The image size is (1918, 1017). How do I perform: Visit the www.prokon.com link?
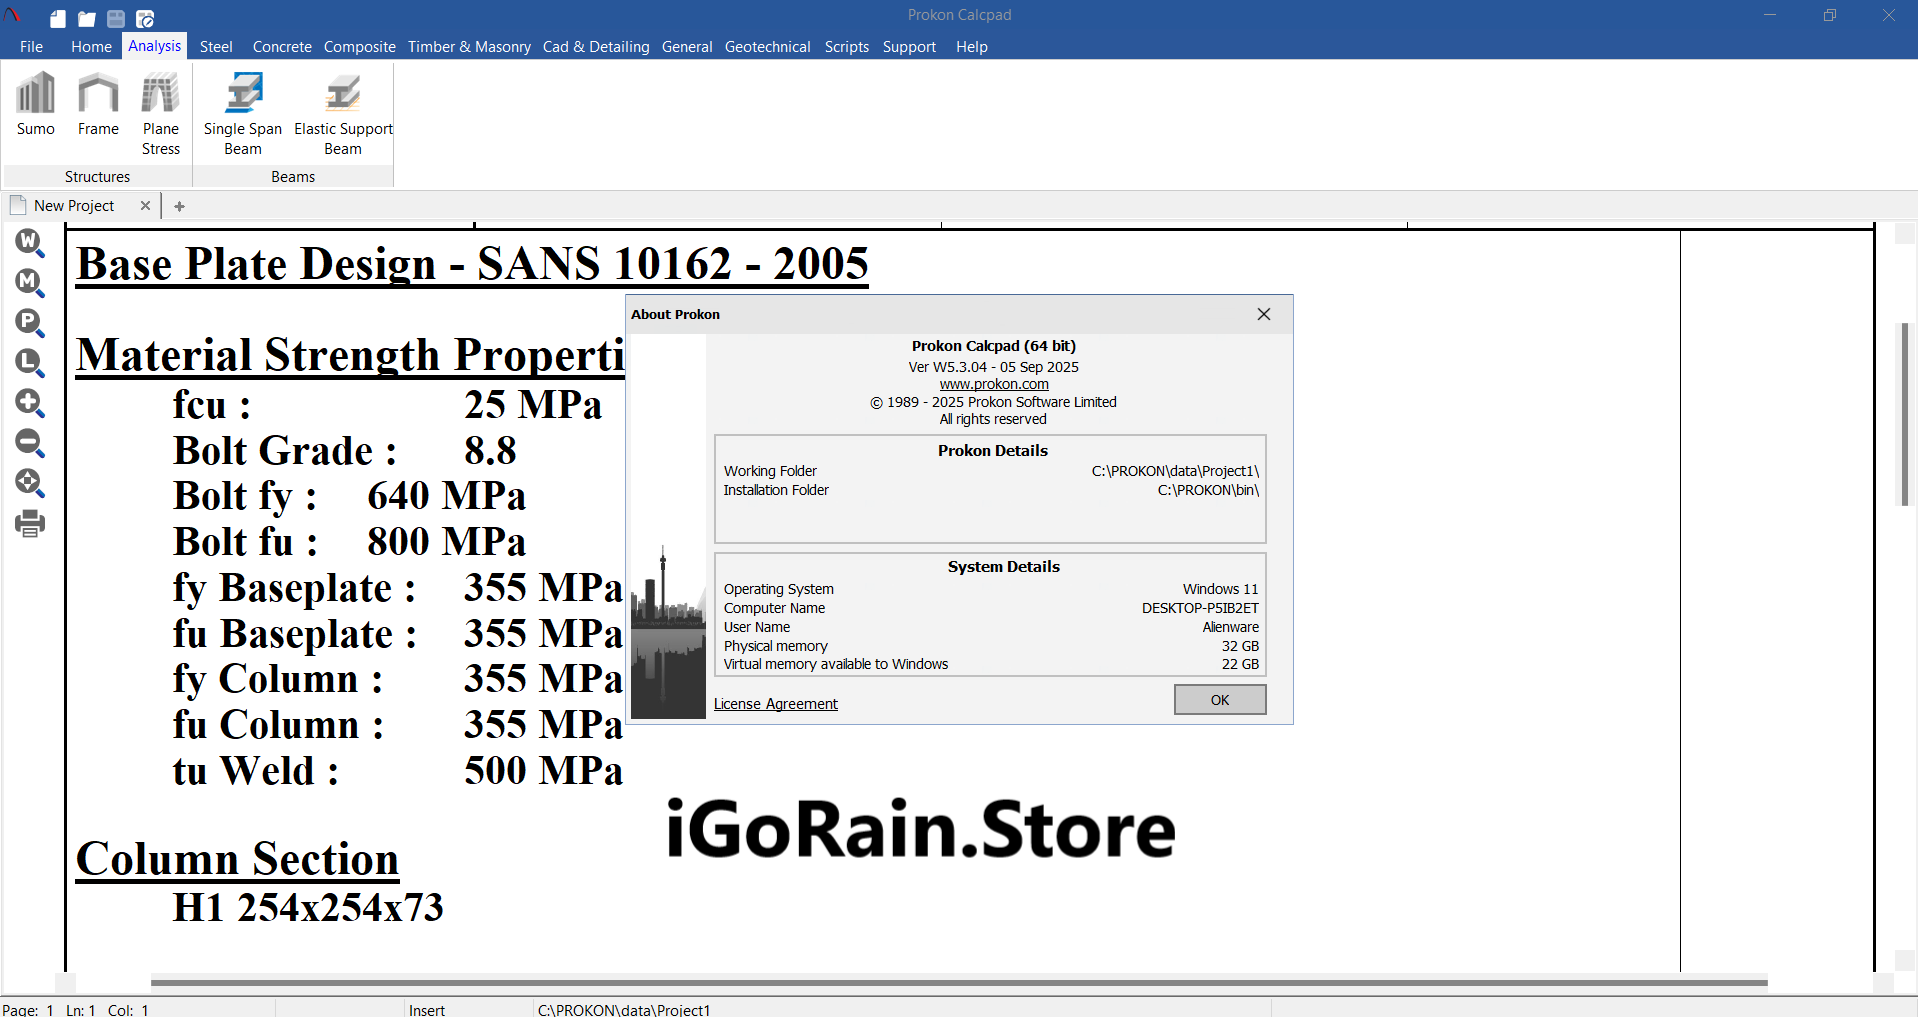[x=994, y=384]
